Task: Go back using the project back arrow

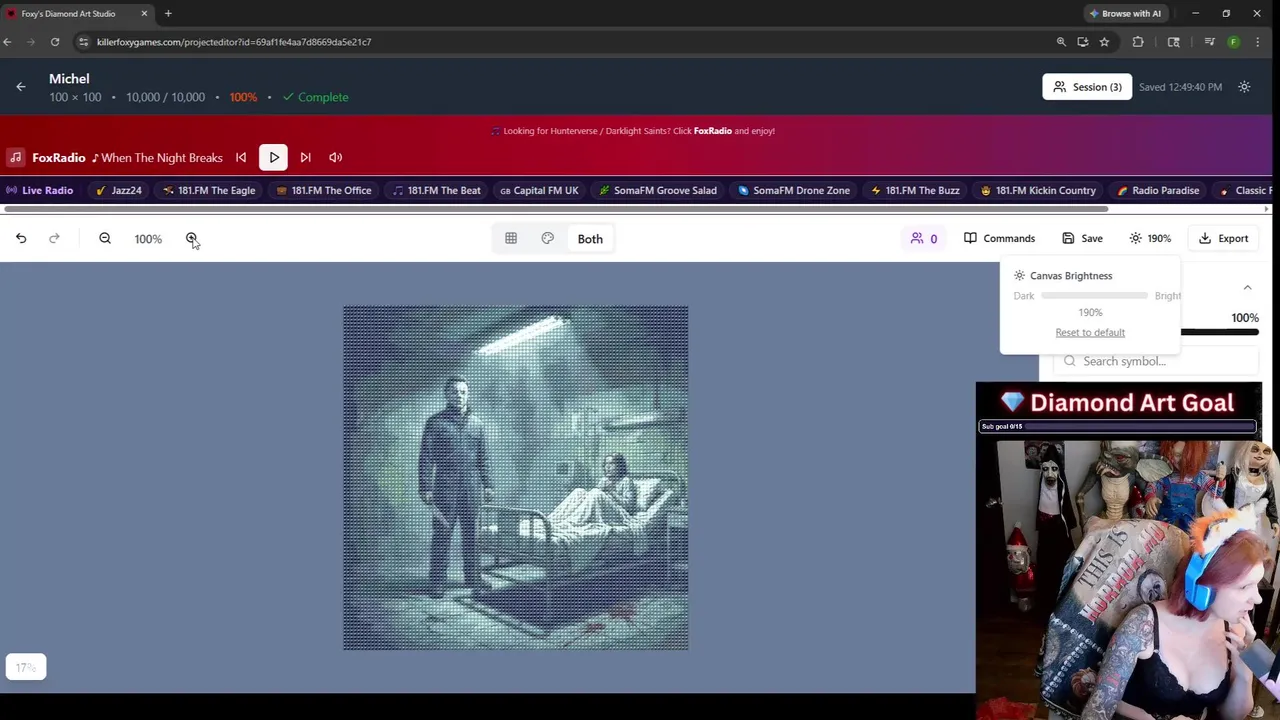Action: pyautogui.click(x=20, y=87)
